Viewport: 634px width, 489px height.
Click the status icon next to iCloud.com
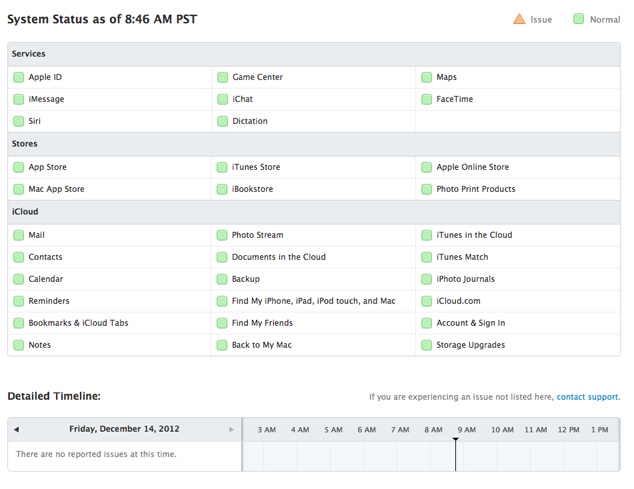(427, 301)
